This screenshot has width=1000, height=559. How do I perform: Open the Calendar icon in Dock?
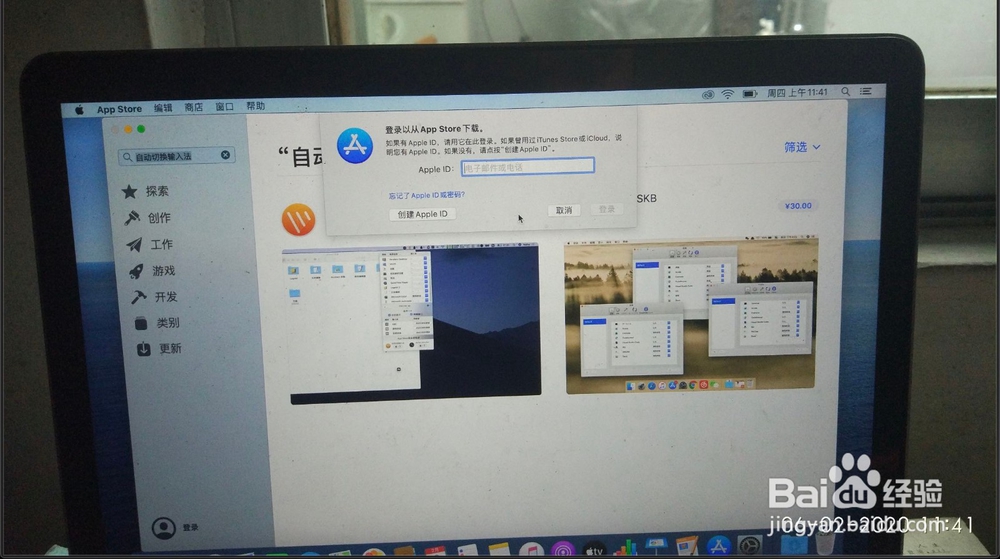click(436, 553)
